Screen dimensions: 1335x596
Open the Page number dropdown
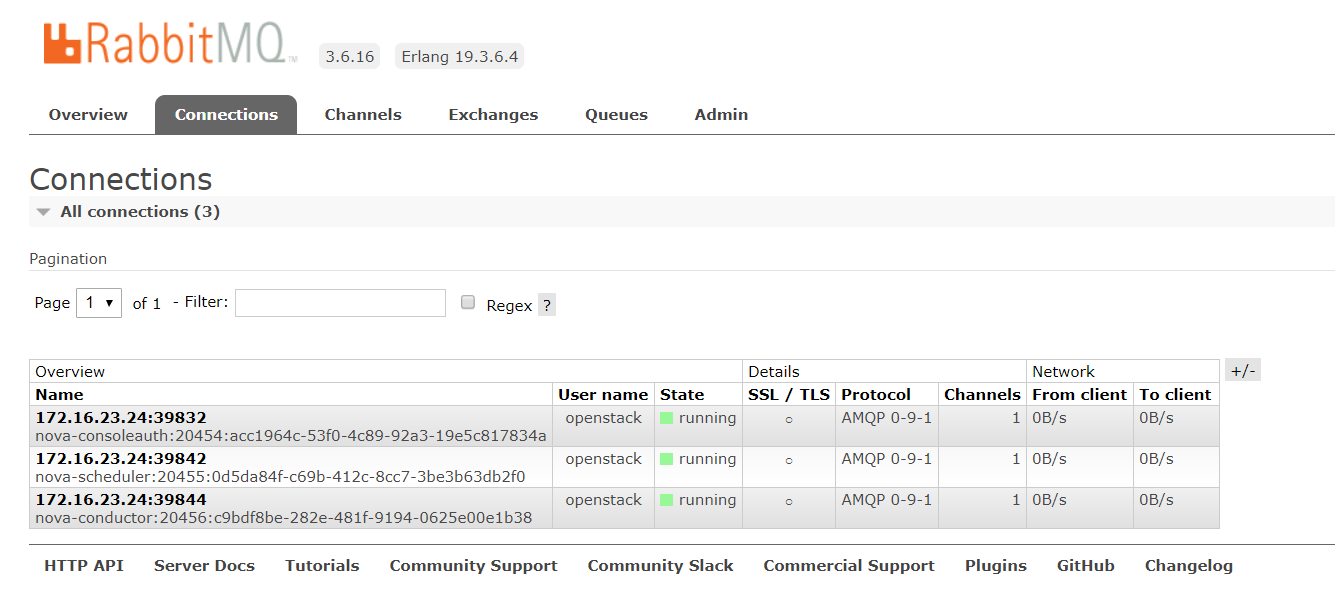click(97, 302)
